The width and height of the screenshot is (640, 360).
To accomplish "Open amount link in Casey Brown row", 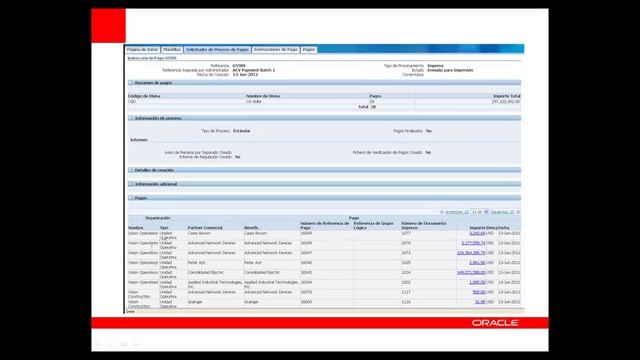I will tap(477, 233).
